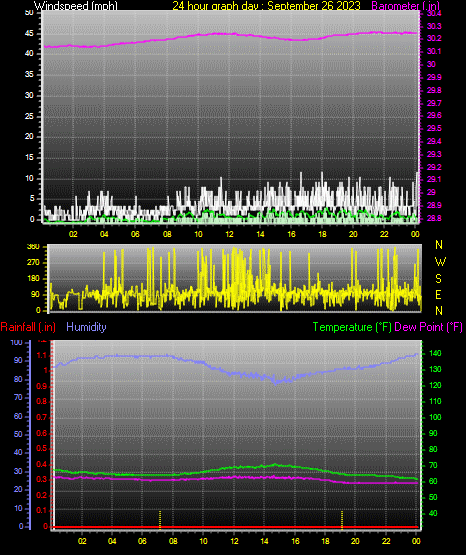Image resolution: width=466 pixels, height=555 pixels.
Task: Click hour 16 on the bottom time axis
Action: pos(295,541)
